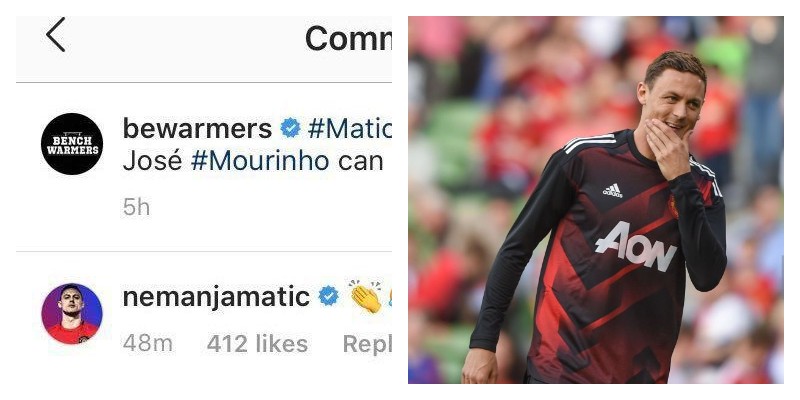This screenshot has width=800, height=400.
Task: Click the clapping hands emoji
Action: pyautogui.click(x=366, y=296)
